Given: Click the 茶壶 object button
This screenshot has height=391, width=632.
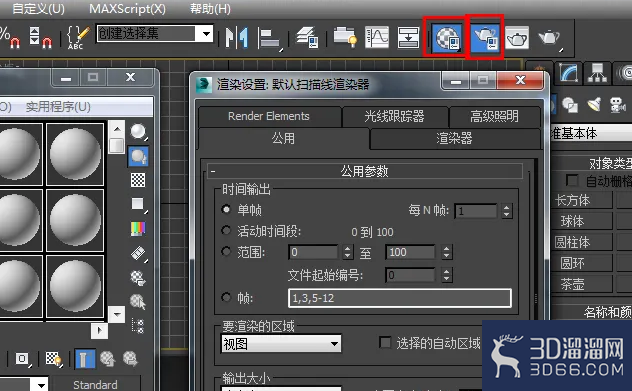Looking at the screenshot, I should pyautogui.click(x=583, y=284).
